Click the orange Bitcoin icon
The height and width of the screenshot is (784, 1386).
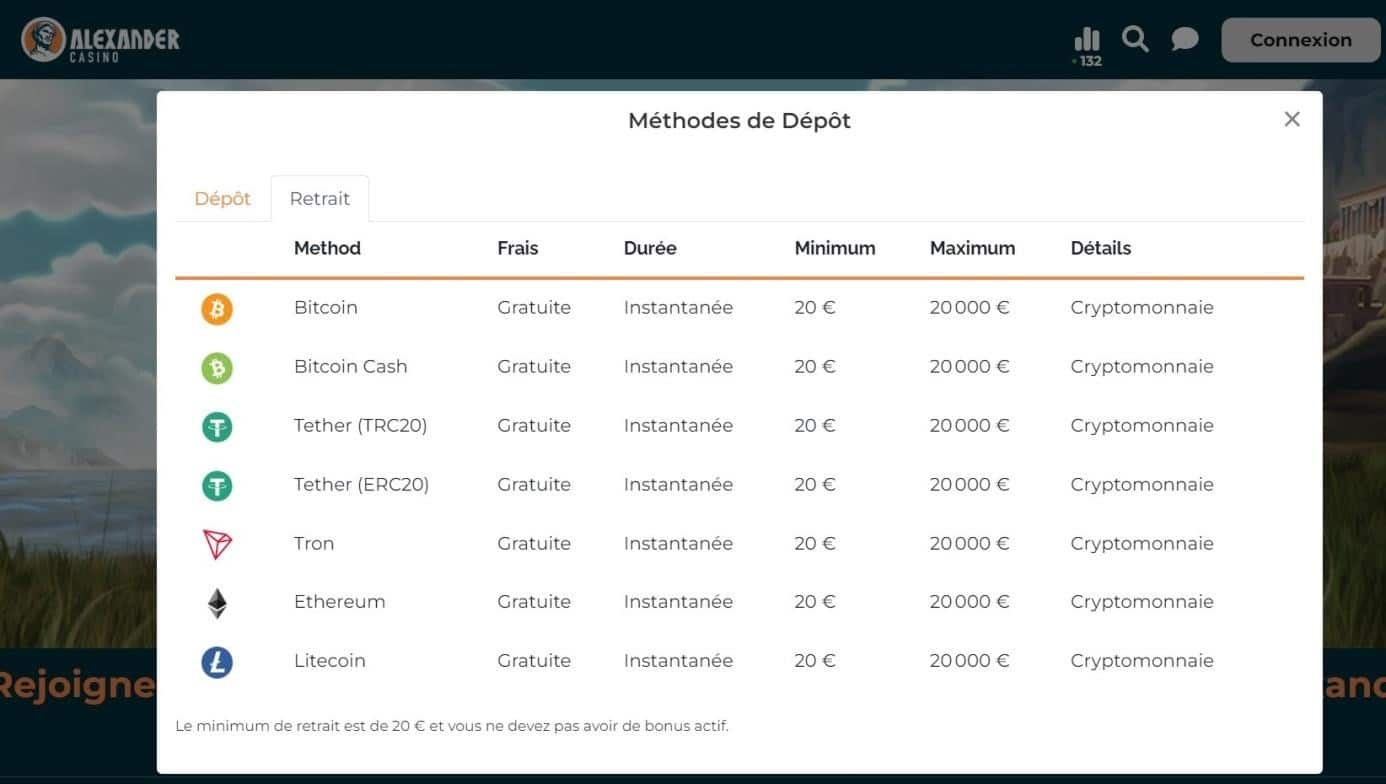pyautogui.click(x=217, y=309)
